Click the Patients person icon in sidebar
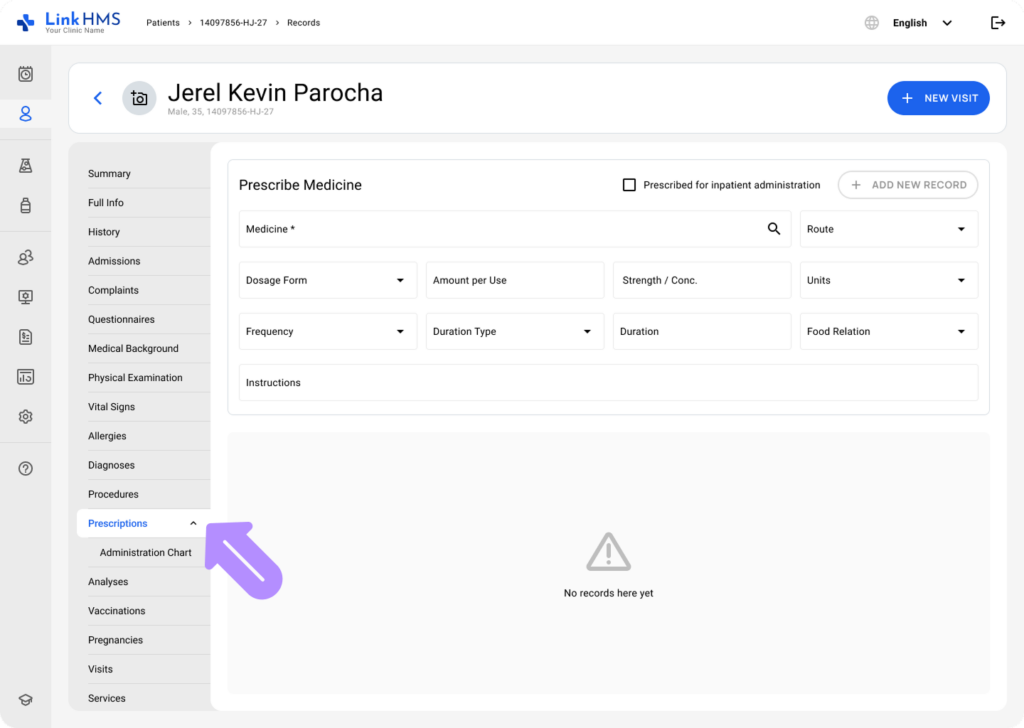The image size is (1024, 728). (26, 114)
